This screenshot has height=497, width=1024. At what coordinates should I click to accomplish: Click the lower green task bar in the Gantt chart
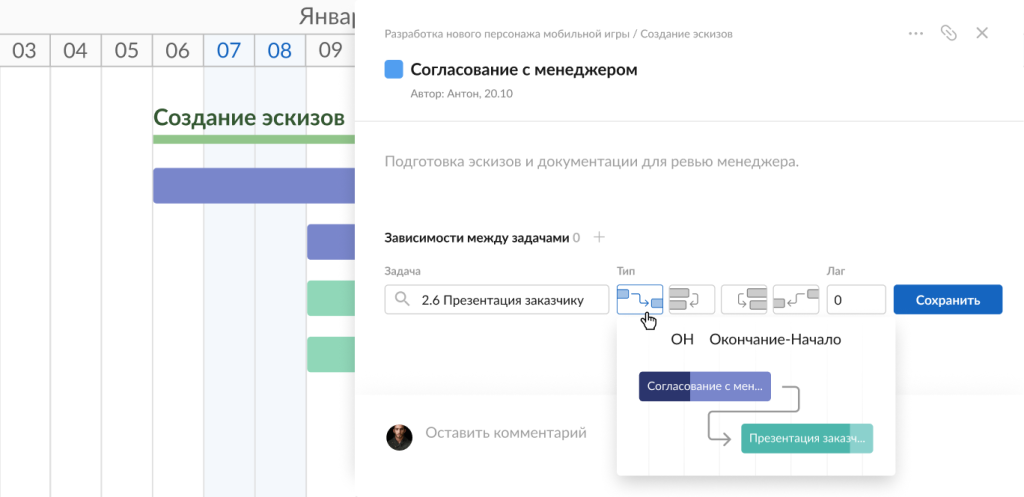tap(331, 355)
